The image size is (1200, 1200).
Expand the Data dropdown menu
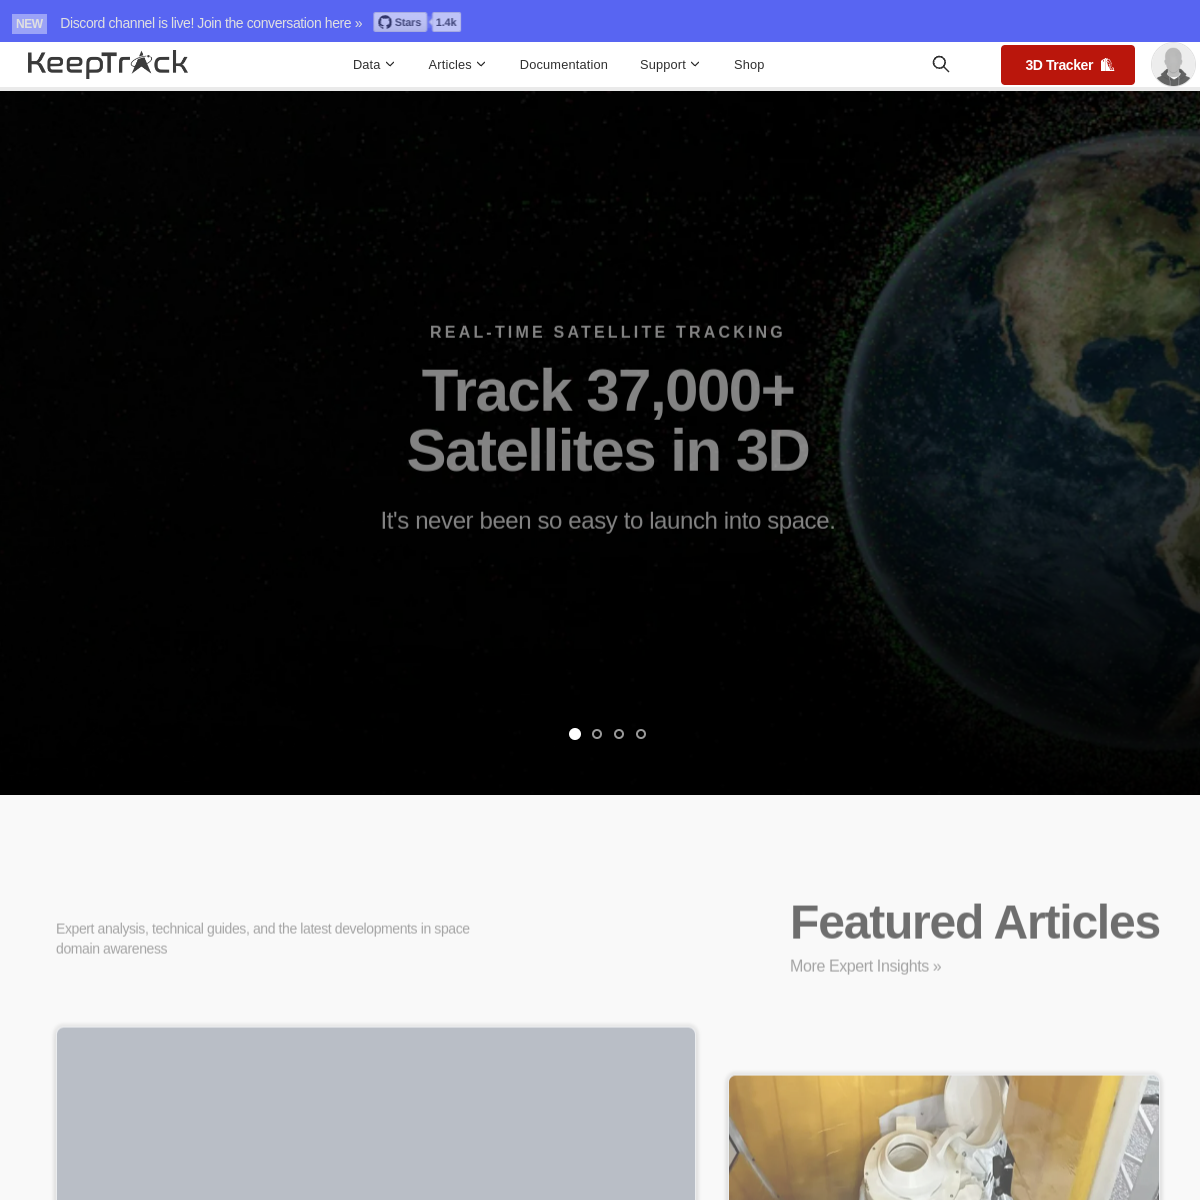click(373, 64)
